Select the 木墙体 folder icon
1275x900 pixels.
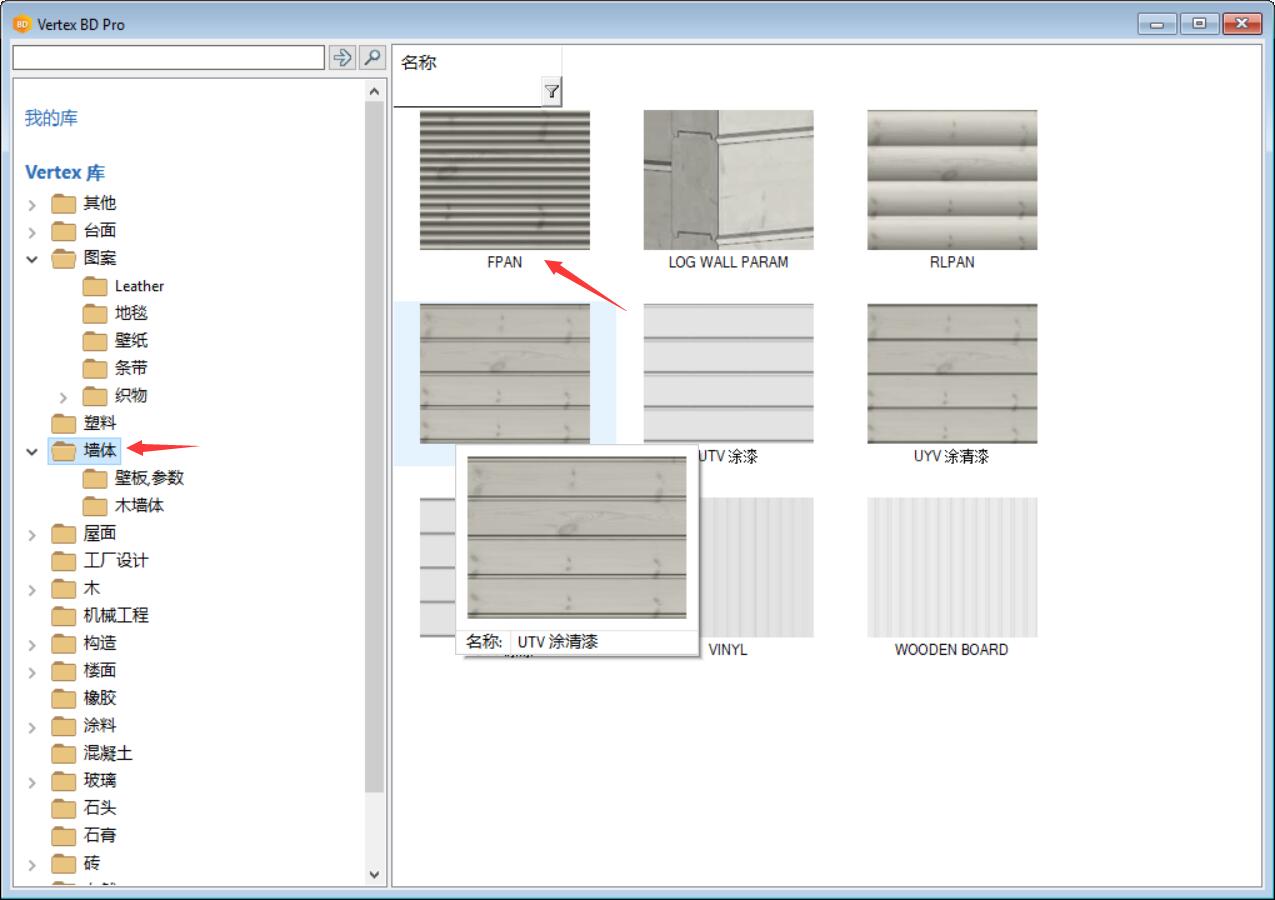tap(95, 506)
